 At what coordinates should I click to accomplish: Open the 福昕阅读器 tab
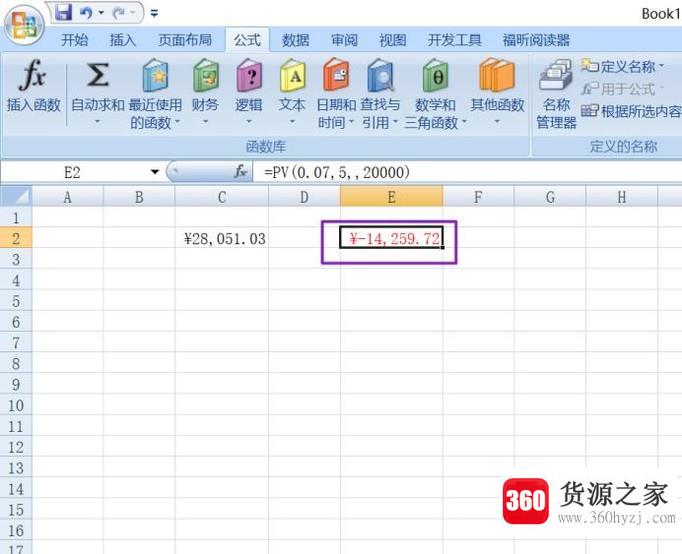pos(536,40)
